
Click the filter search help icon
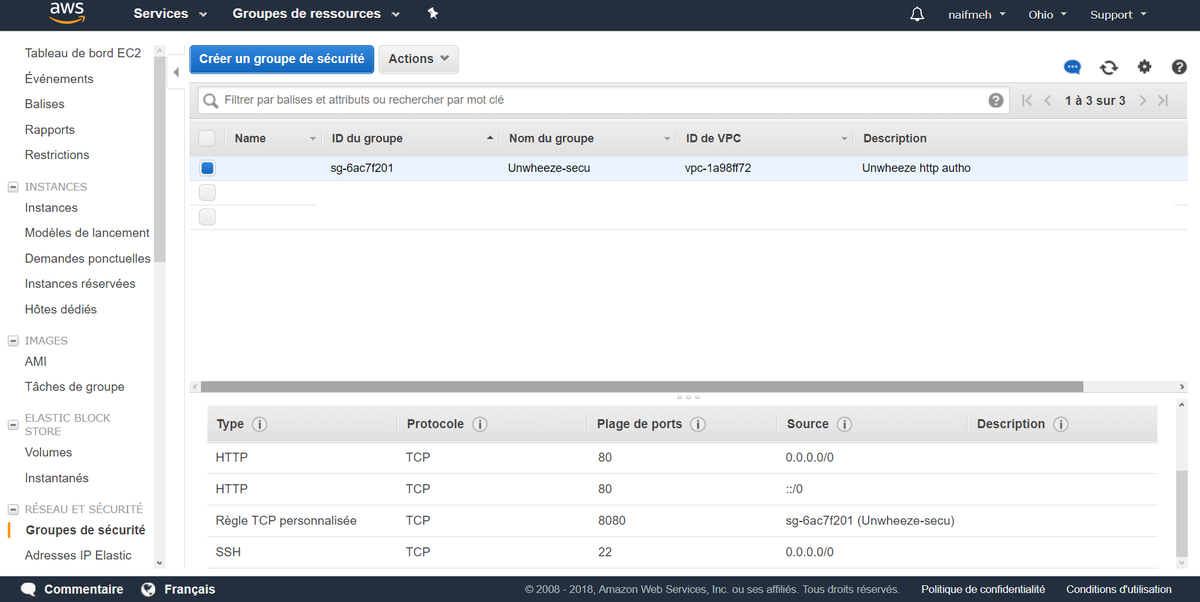click(995, 101)
